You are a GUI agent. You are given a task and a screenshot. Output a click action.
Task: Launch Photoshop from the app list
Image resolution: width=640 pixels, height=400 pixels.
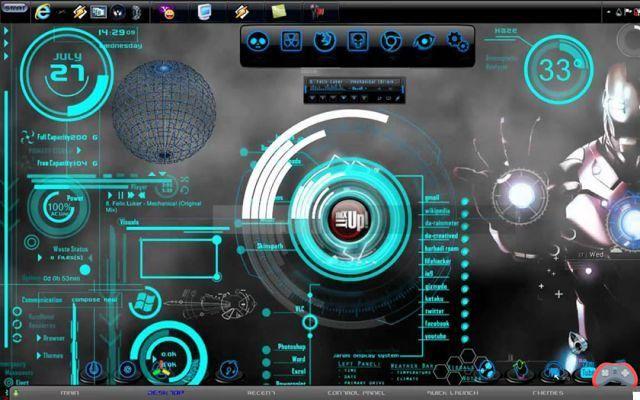click(291, 347)
